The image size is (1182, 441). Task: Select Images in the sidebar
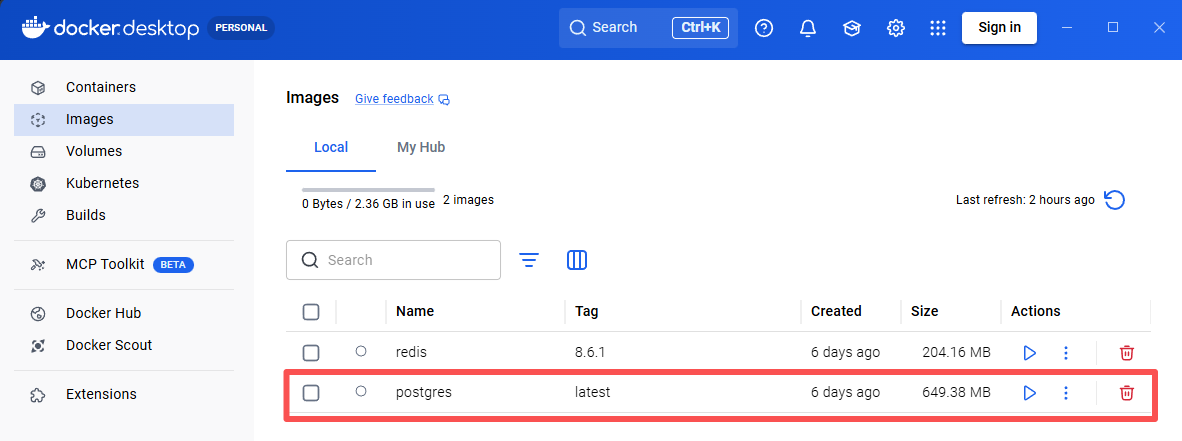point(124,119)
